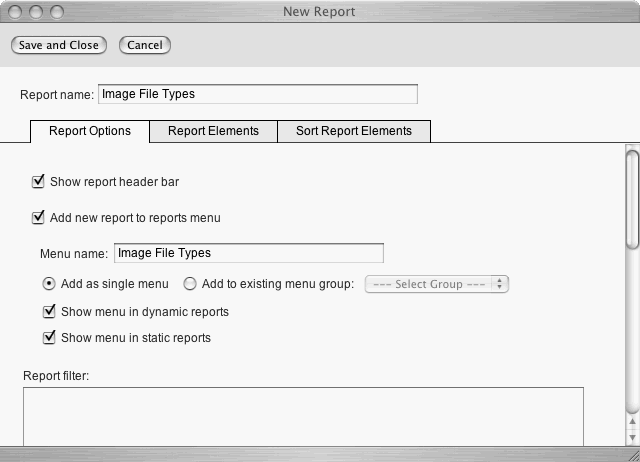Switch to the Report Elements tab

pos(213,131)
